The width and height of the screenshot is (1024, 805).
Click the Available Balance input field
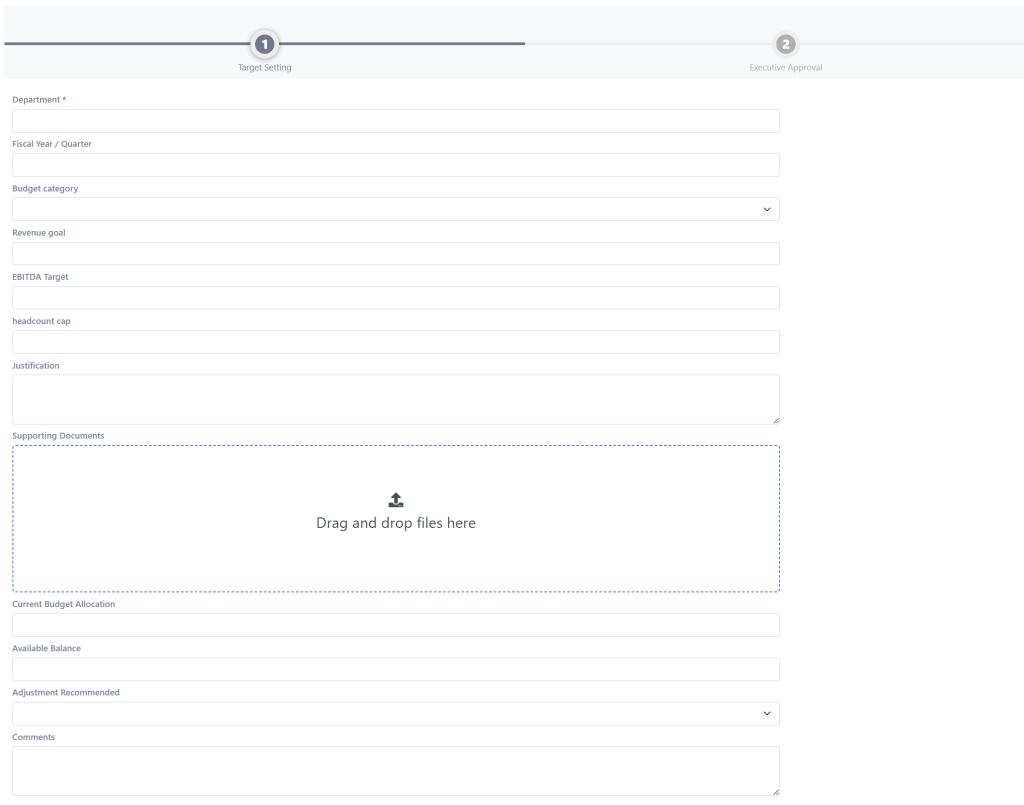pyautogui.click(x=396, y=669)
